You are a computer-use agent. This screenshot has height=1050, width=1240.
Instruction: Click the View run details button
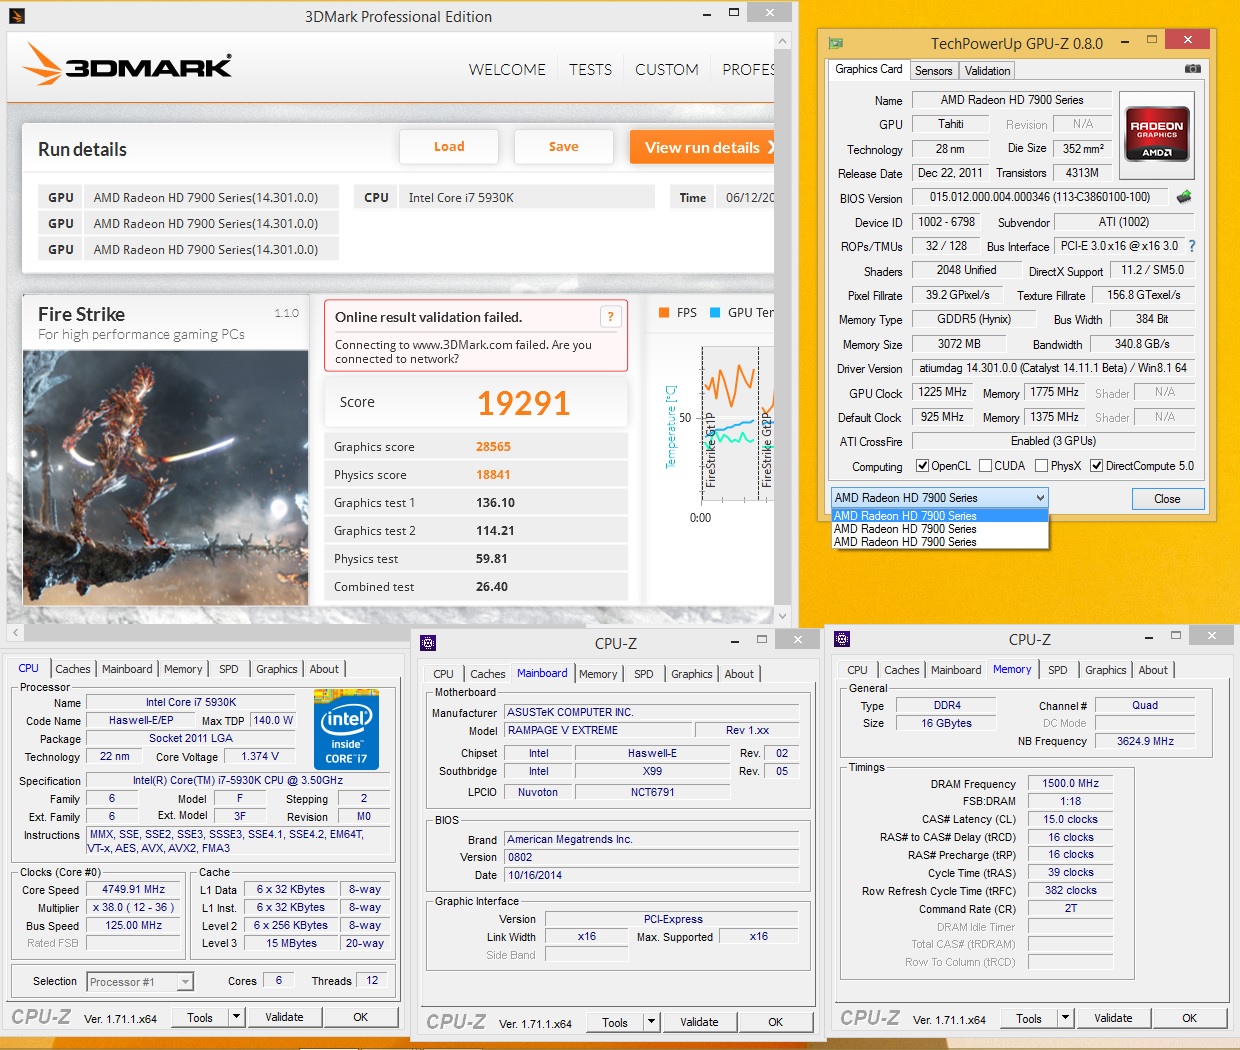pos(702,147)
